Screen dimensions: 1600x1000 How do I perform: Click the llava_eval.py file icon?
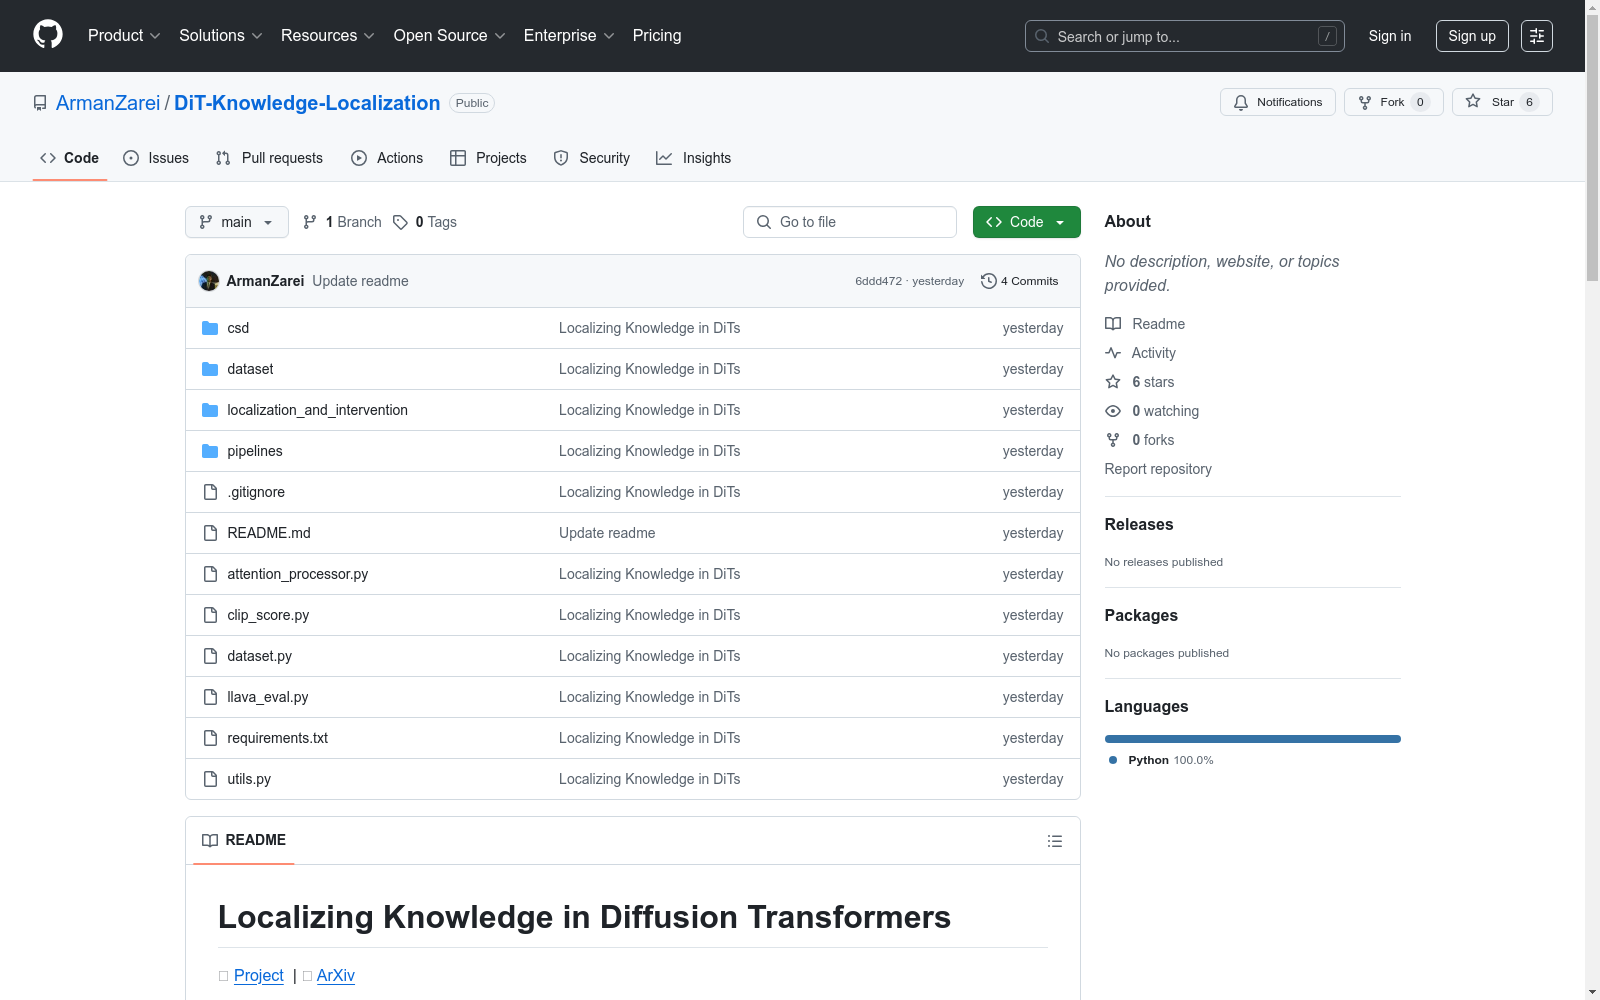210,697
